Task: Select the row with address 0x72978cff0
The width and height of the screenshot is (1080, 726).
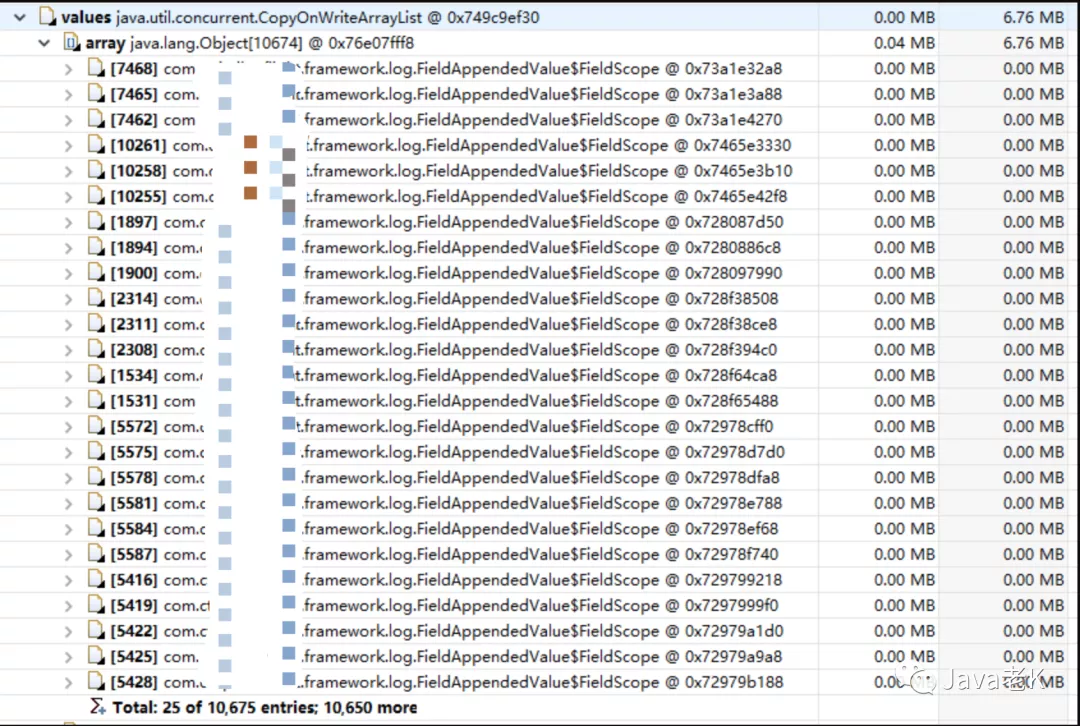Action: (540, 427)
